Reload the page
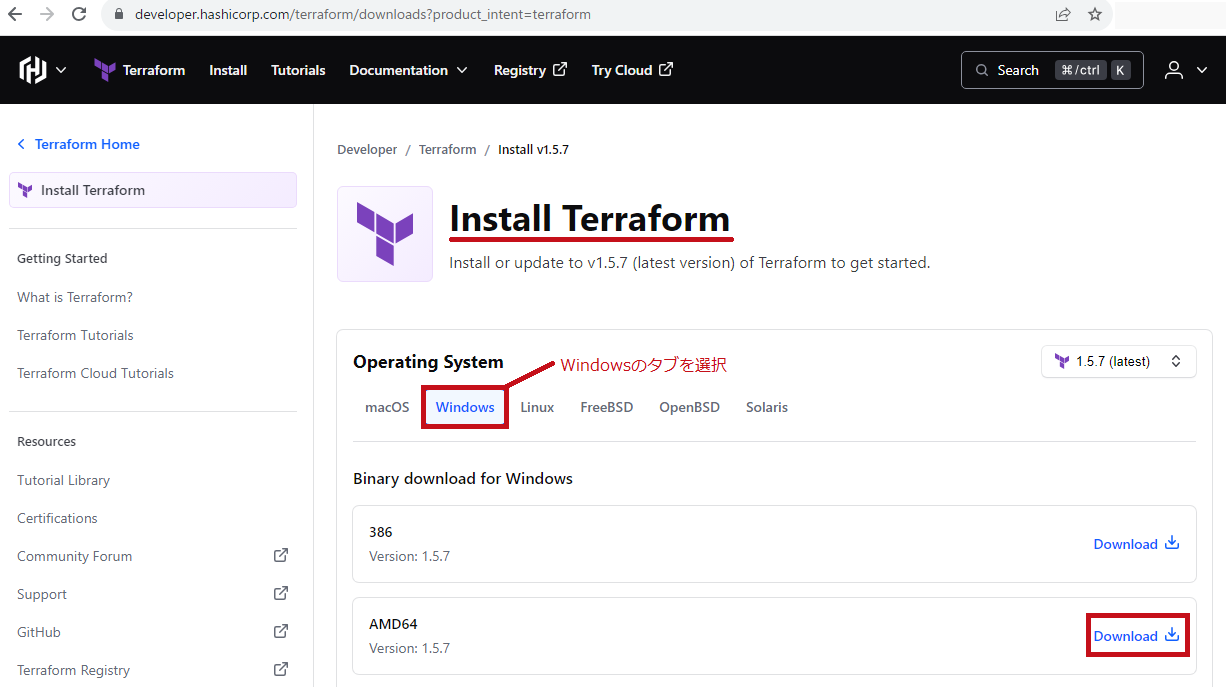The height and width of the screenshot is (687, 1226). click(79, 14)
